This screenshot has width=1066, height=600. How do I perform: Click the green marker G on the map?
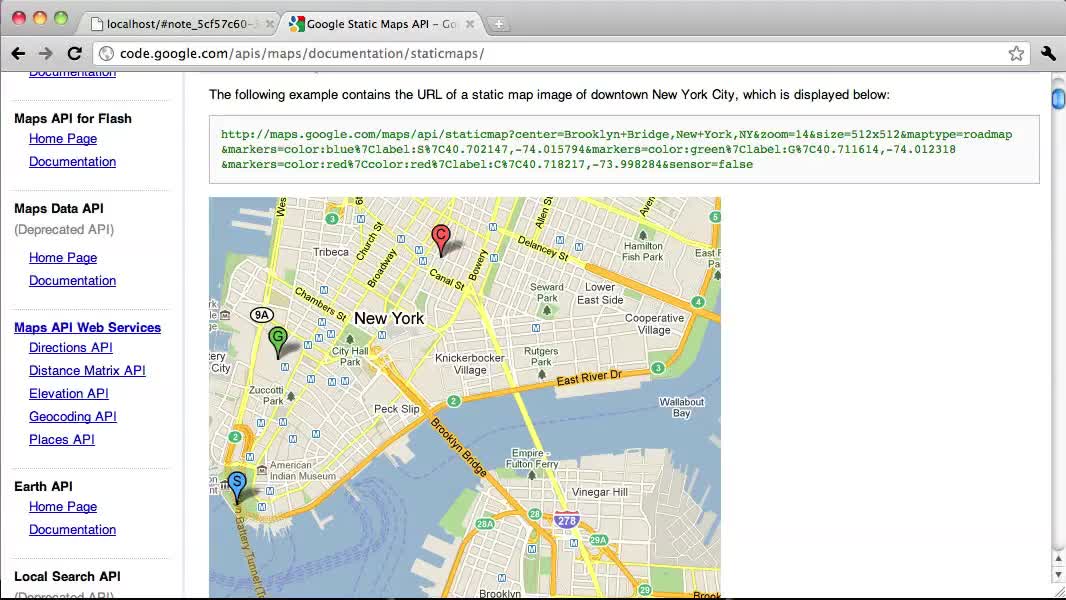pyautogui.click(x=278, y=338)
